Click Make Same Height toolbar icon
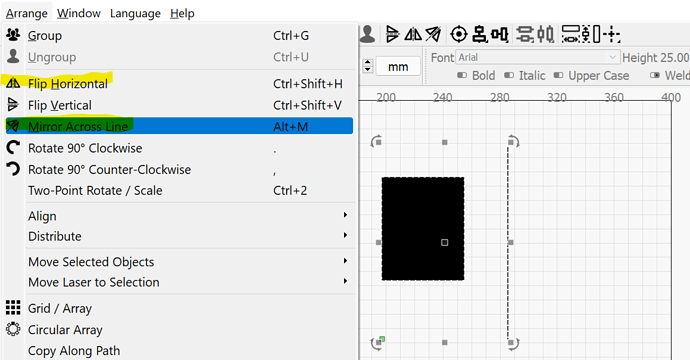 (x=586, y=34)
